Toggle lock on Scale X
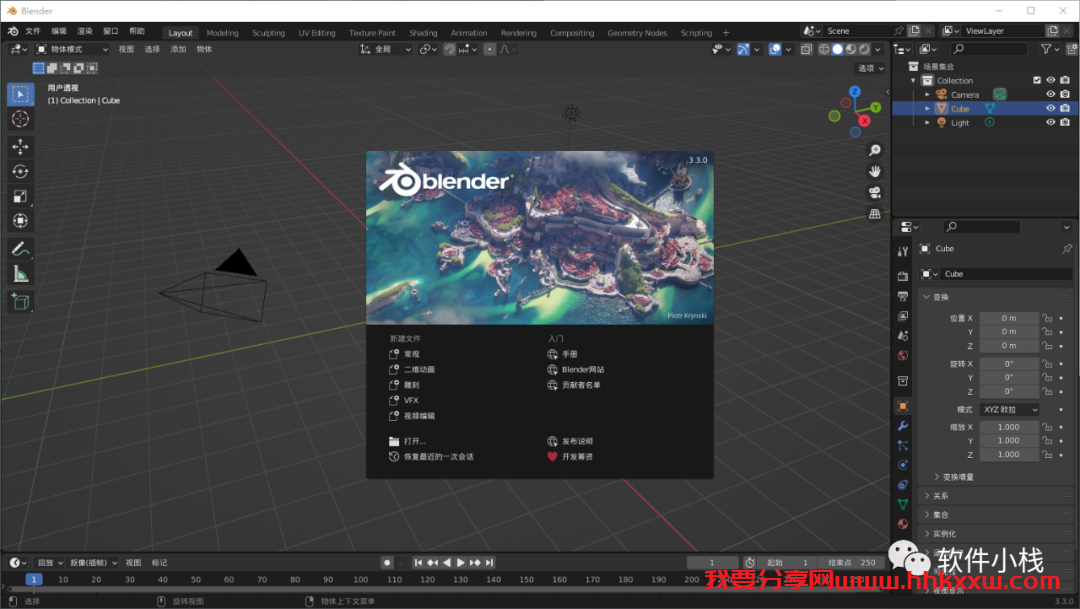The width and height of the screenshot is (1080, 609). coord(1047,427)
